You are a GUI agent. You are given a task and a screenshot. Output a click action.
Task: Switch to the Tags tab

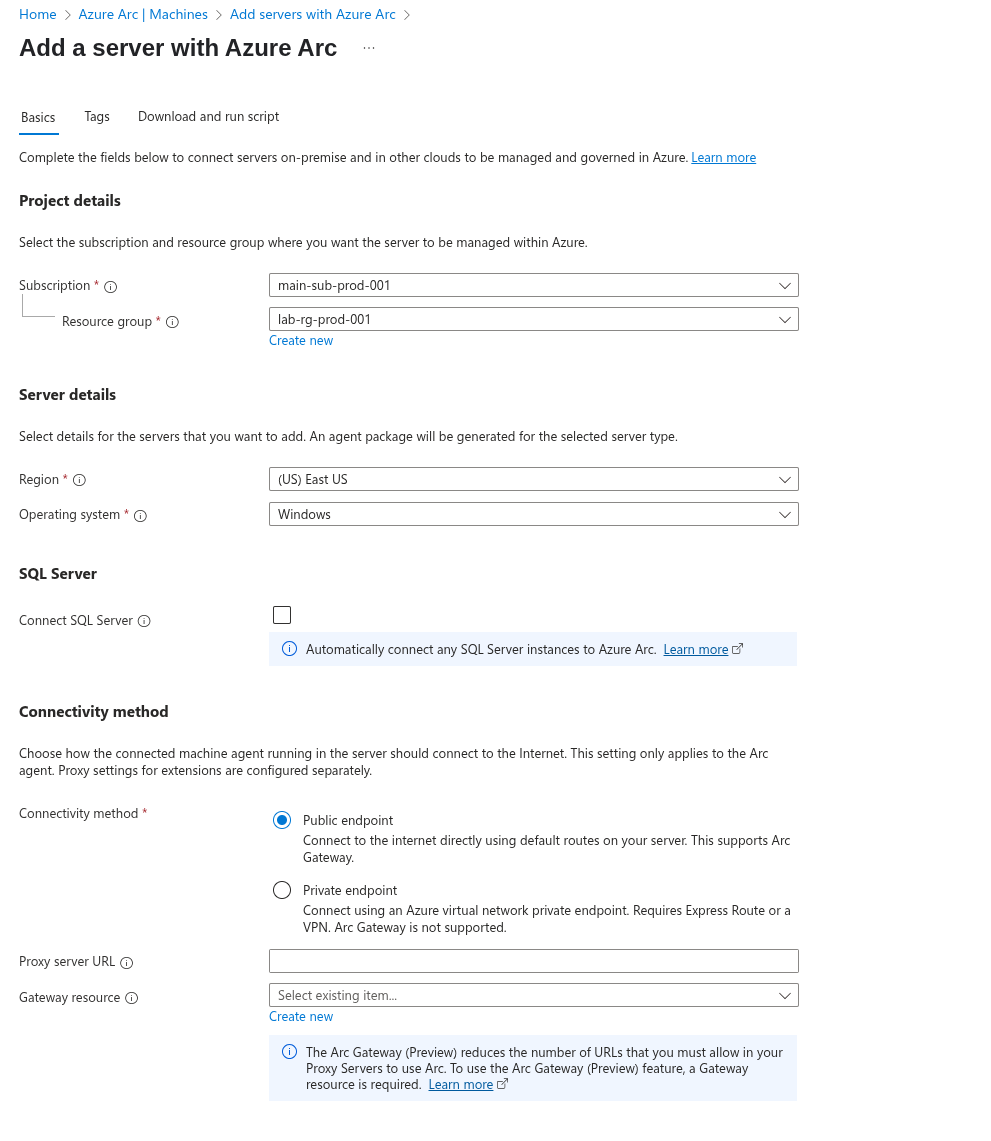(97, 116)
